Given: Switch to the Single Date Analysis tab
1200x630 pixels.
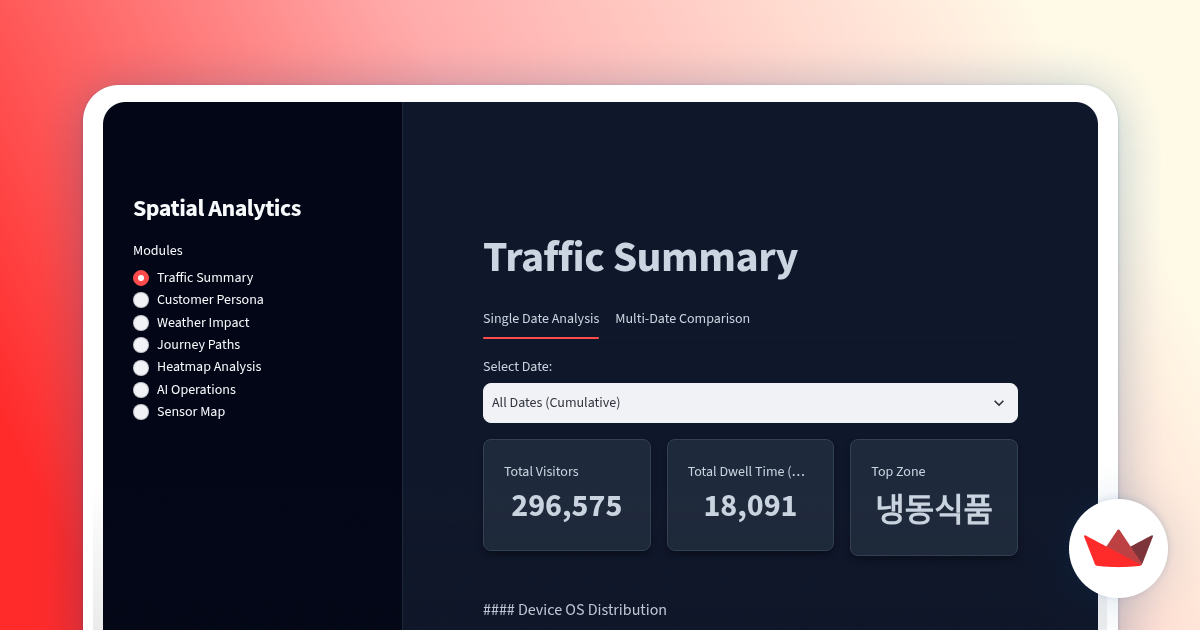Looking at the screenshot, I should coord(541,319).
